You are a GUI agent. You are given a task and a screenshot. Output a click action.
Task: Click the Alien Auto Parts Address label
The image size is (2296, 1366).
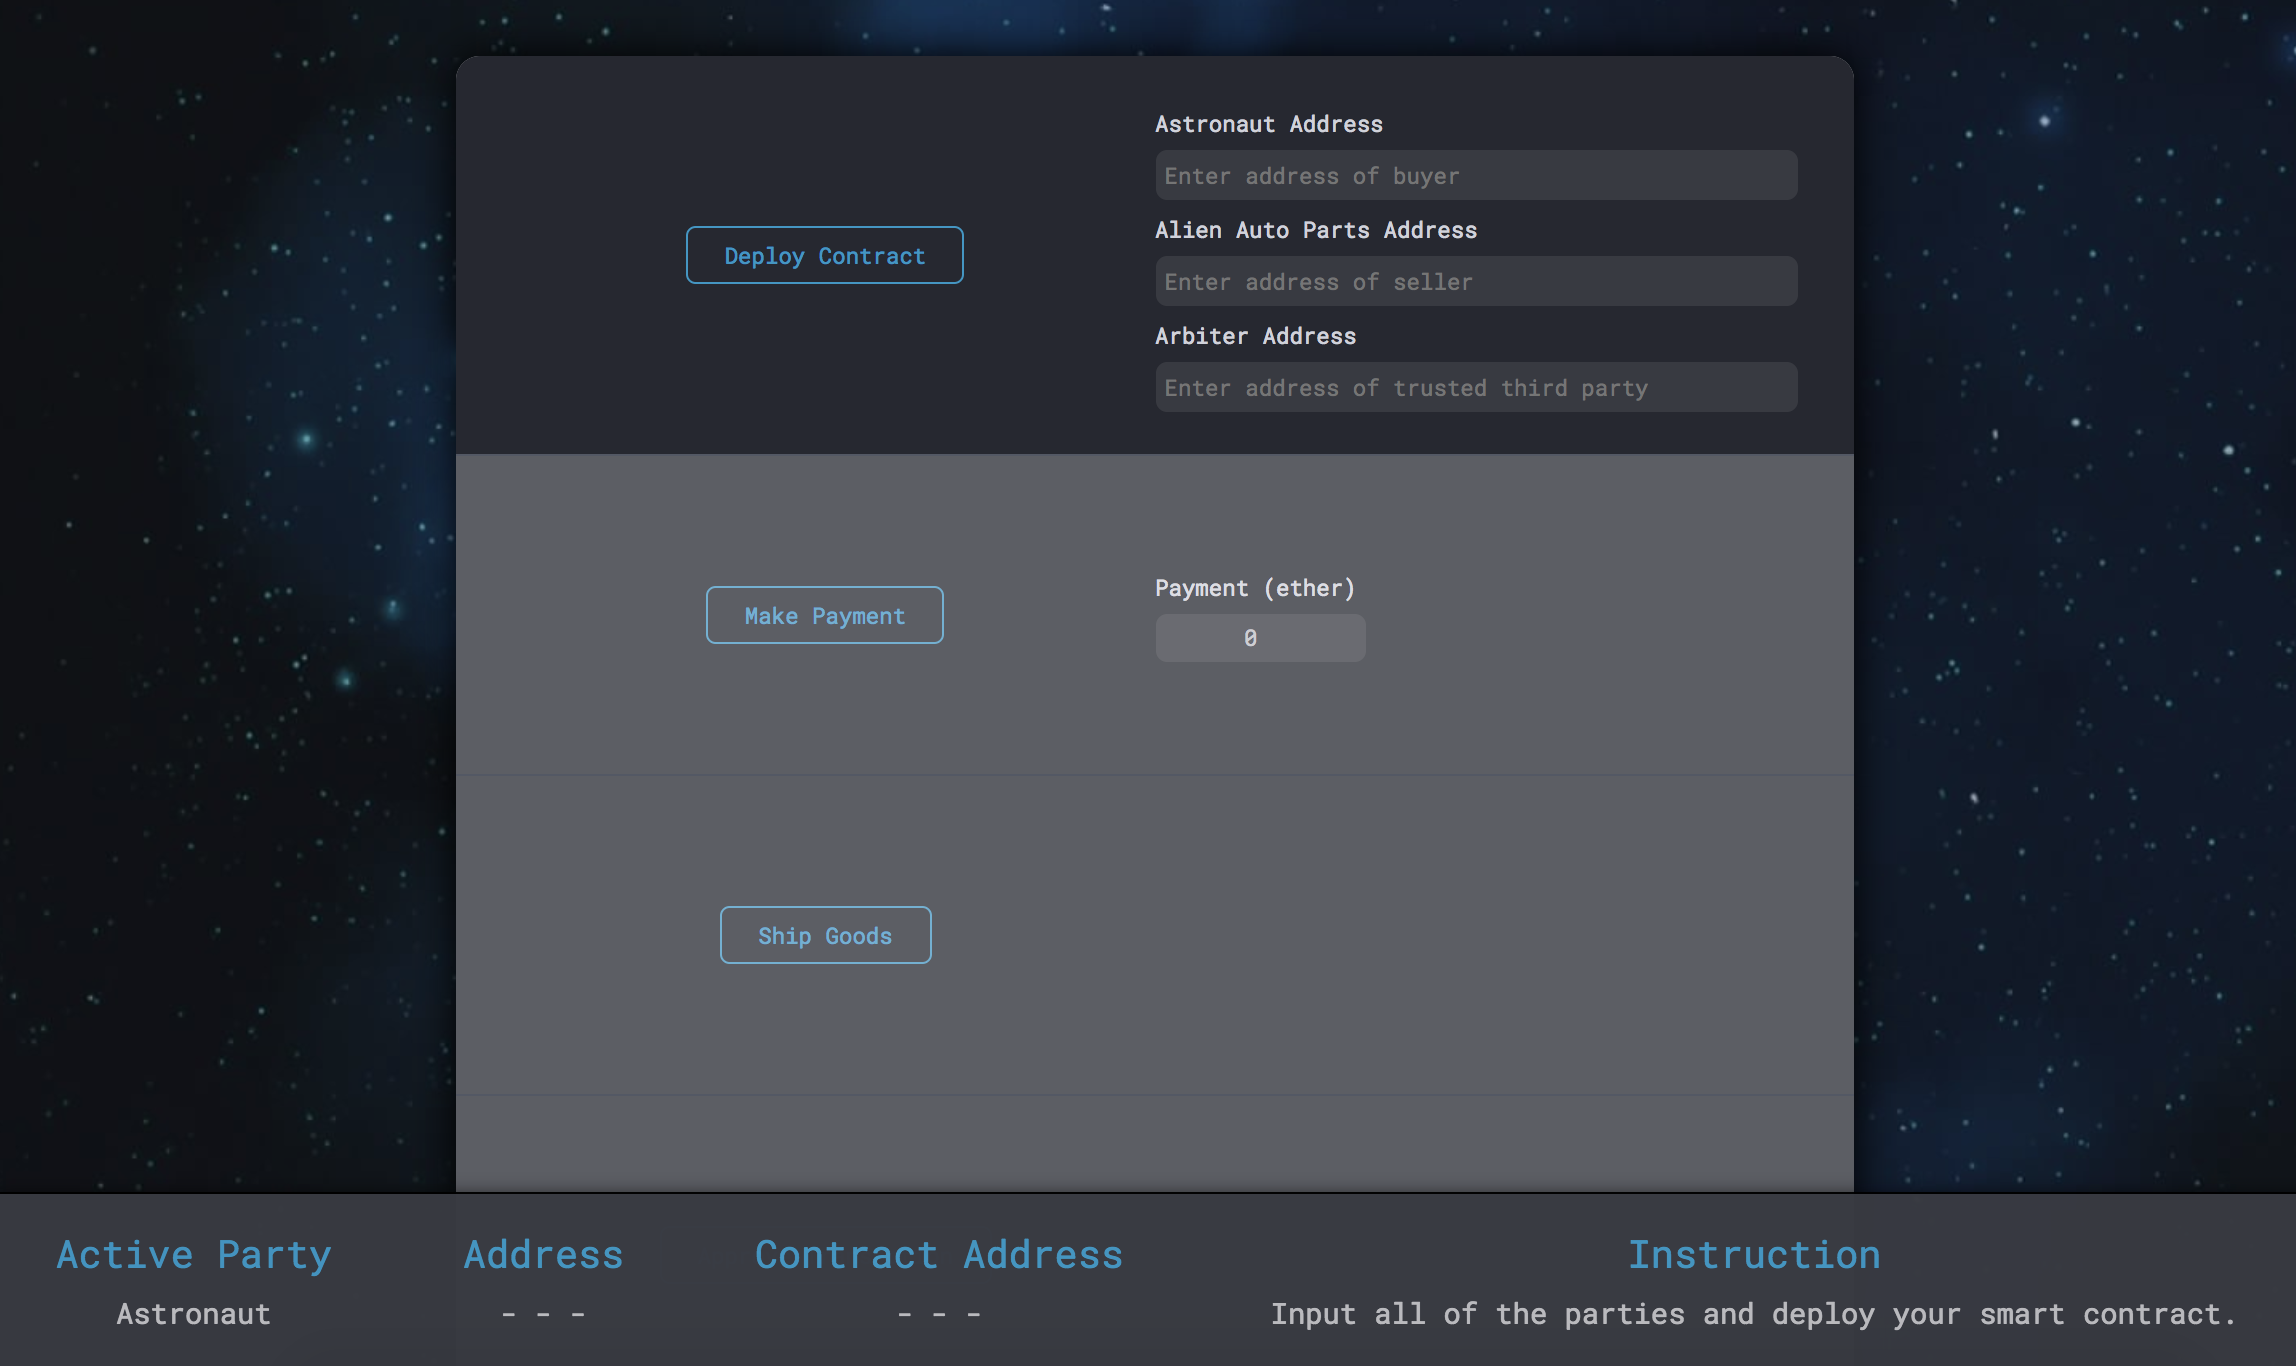(x=1315, y=230)
